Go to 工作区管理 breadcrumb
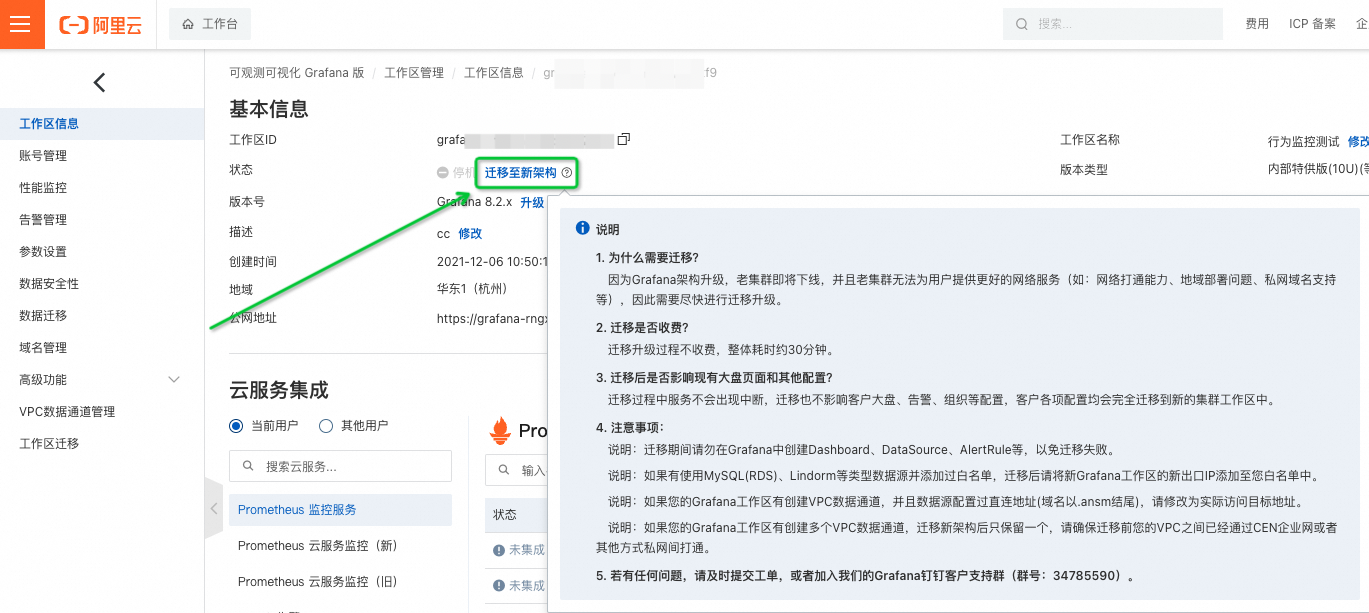 pos(414,73)
